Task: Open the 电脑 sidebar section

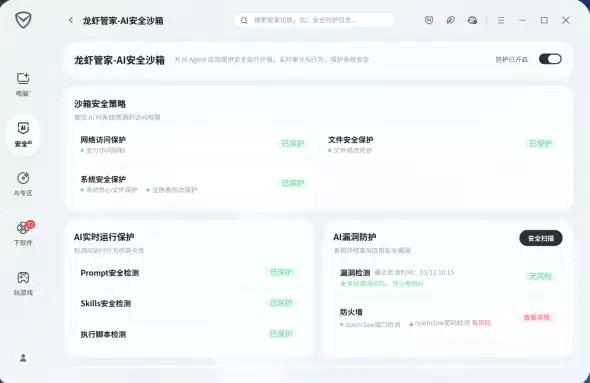Action: tap(23, 84)
